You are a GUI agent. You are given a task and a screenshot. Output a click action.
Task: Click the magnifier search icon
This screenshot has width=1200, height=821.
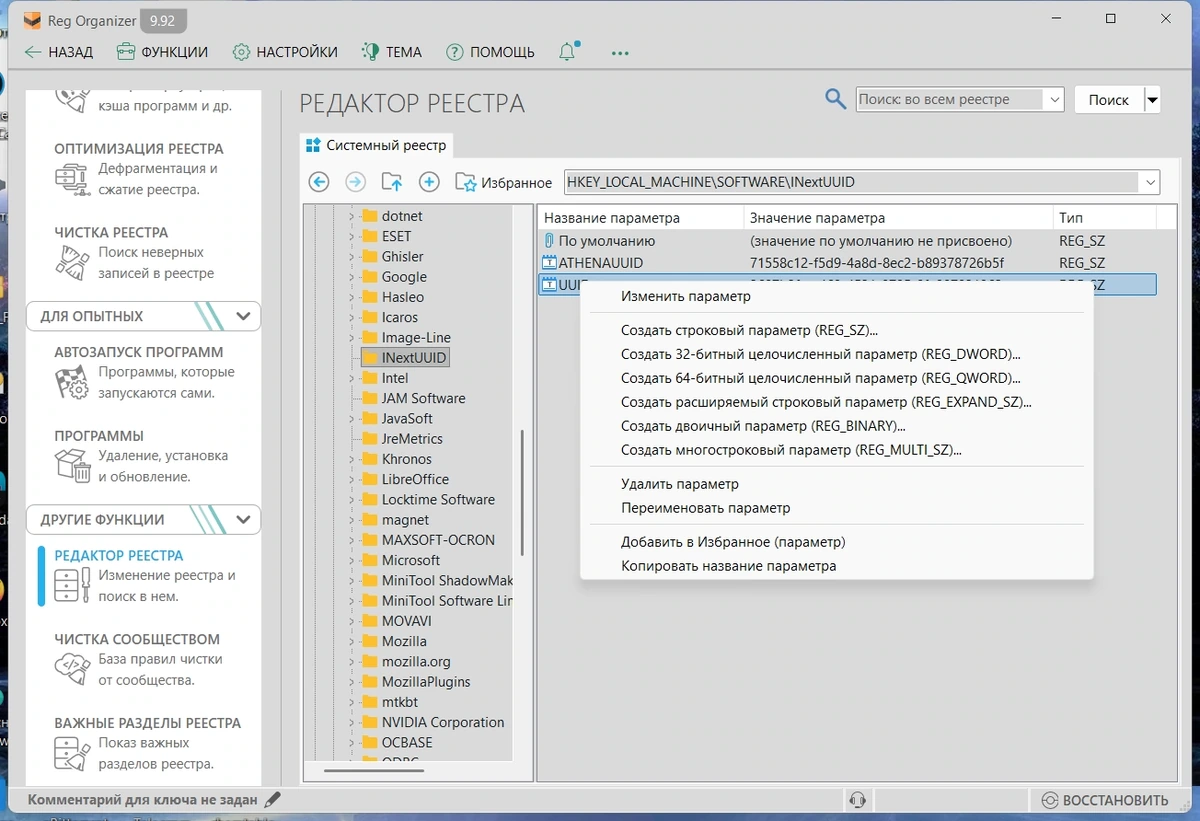[836, 98]
